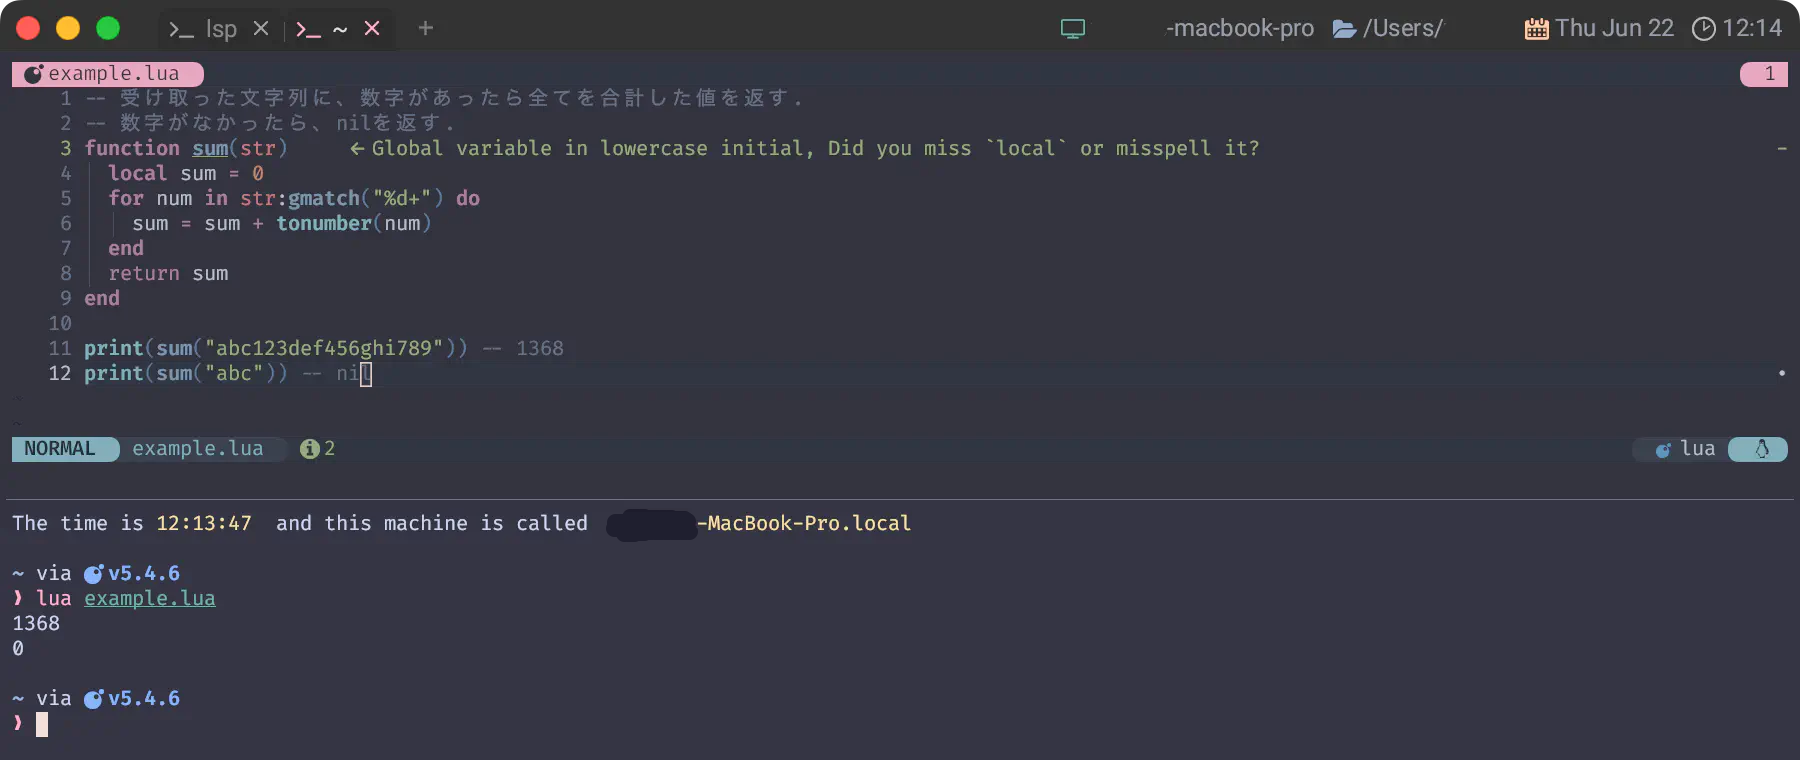Click the local sum = 0 line

[186, 173]
